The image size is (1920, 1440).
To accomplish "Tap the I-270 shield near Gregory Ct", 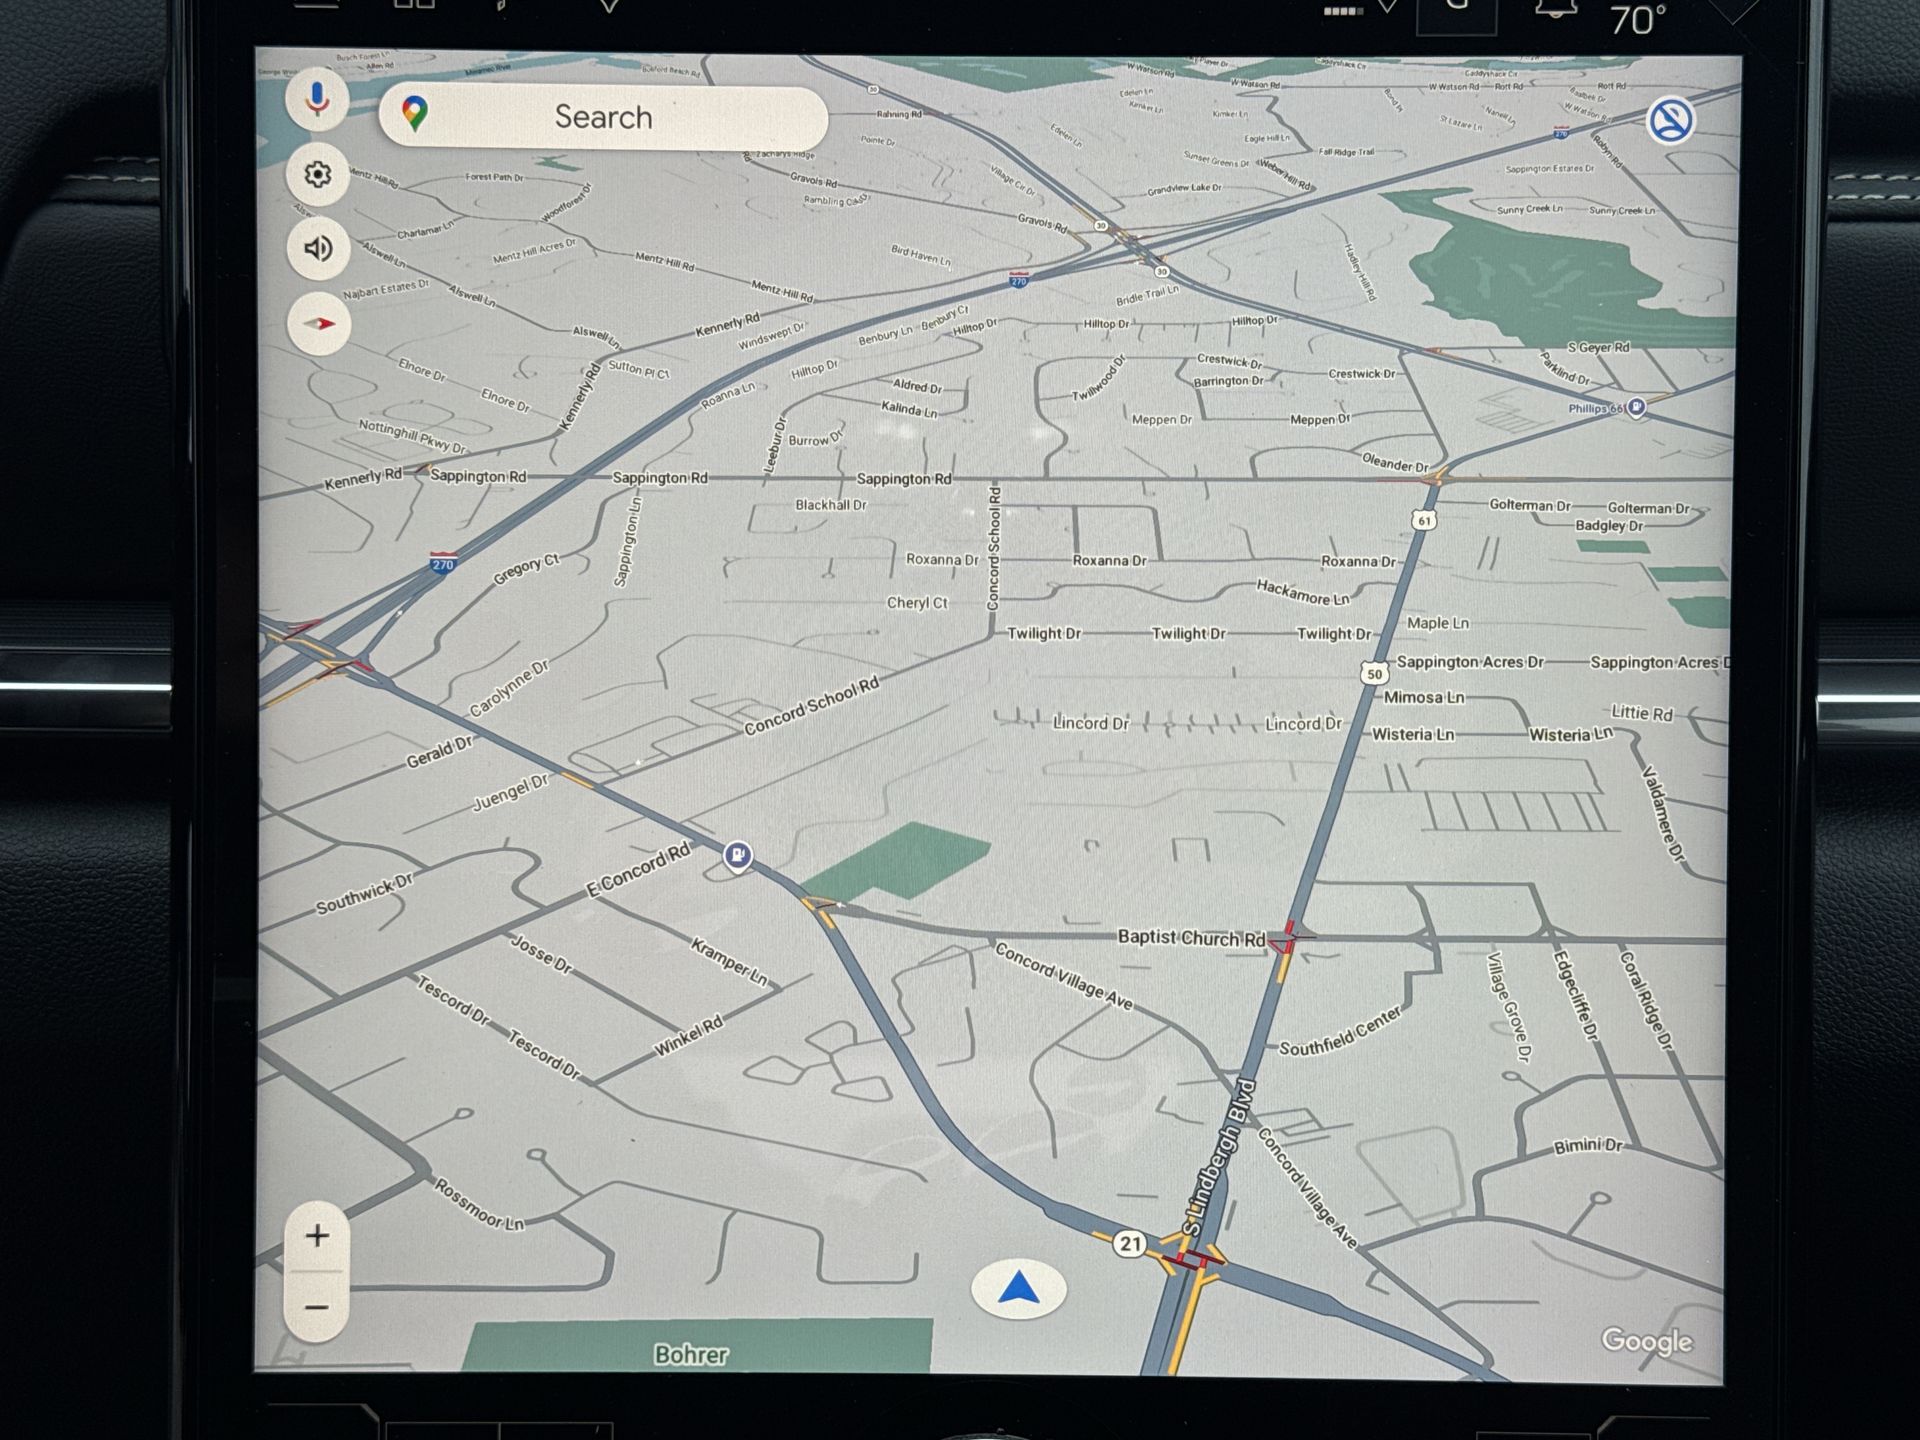I will pyautogui.click(x=443, y=561).
